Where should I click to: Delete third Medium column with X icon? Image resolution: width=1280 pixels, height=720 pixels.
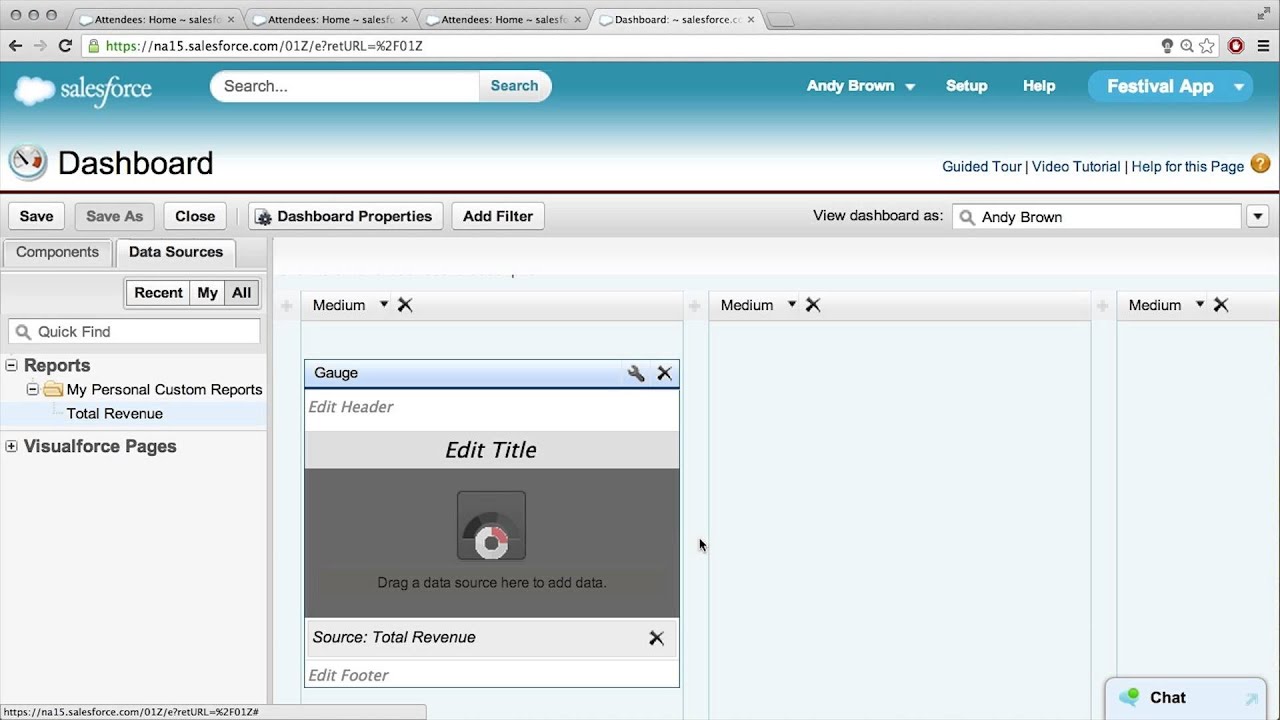pyautogui.click(x=1221, y=305)
